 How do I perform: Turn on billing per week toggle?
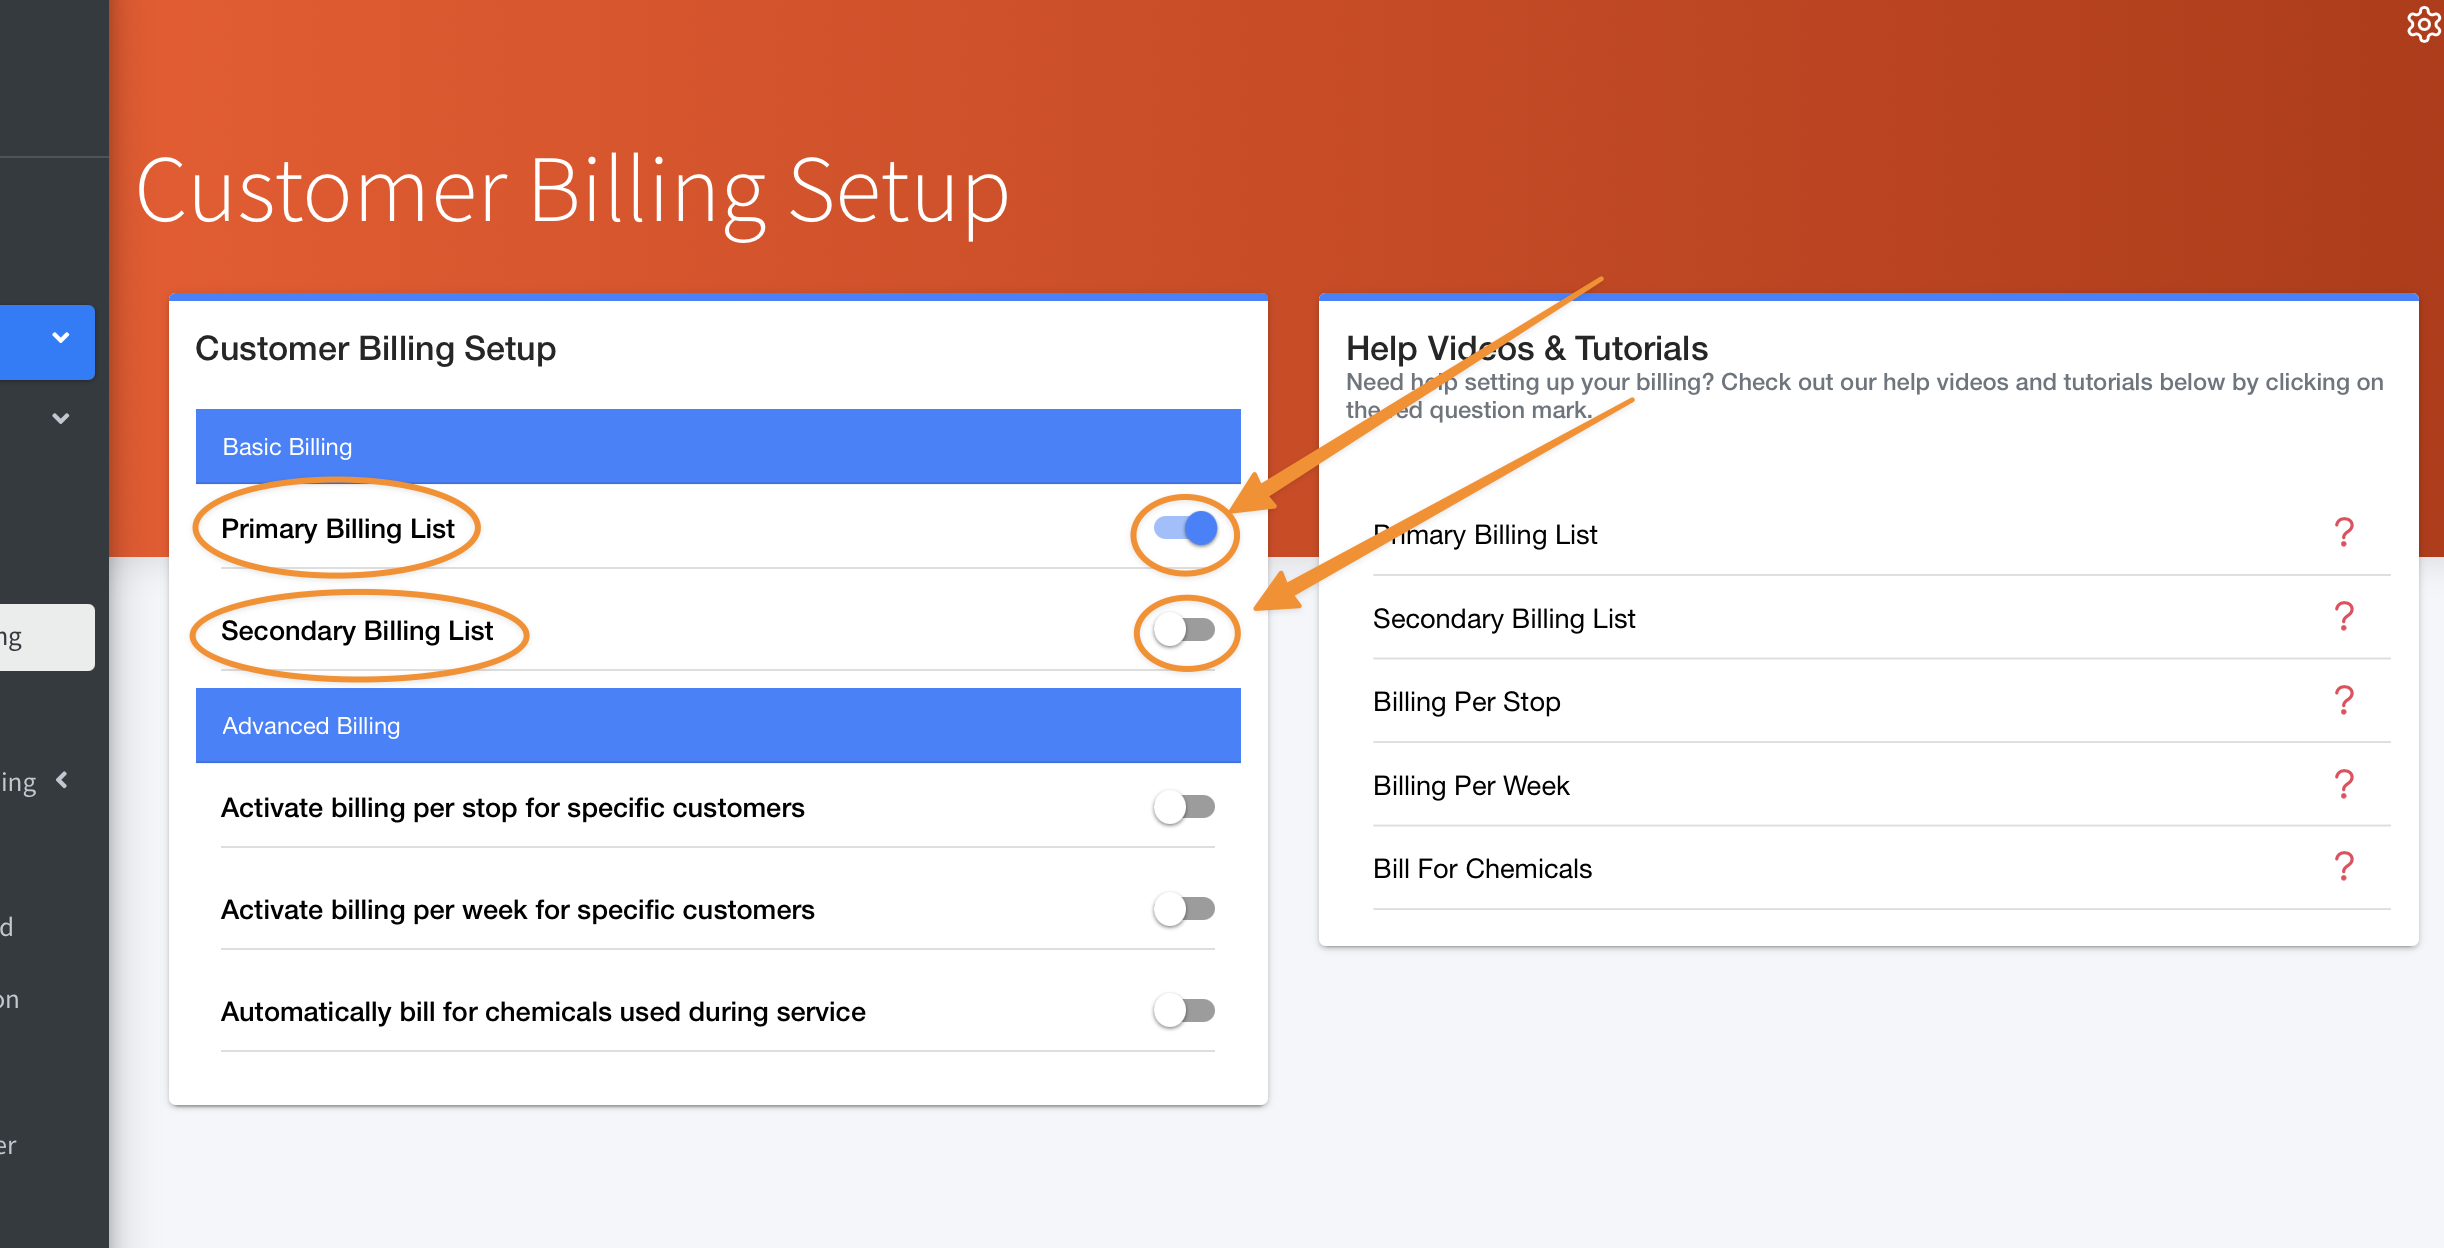pyautogui.click(x=1185, y=909)
